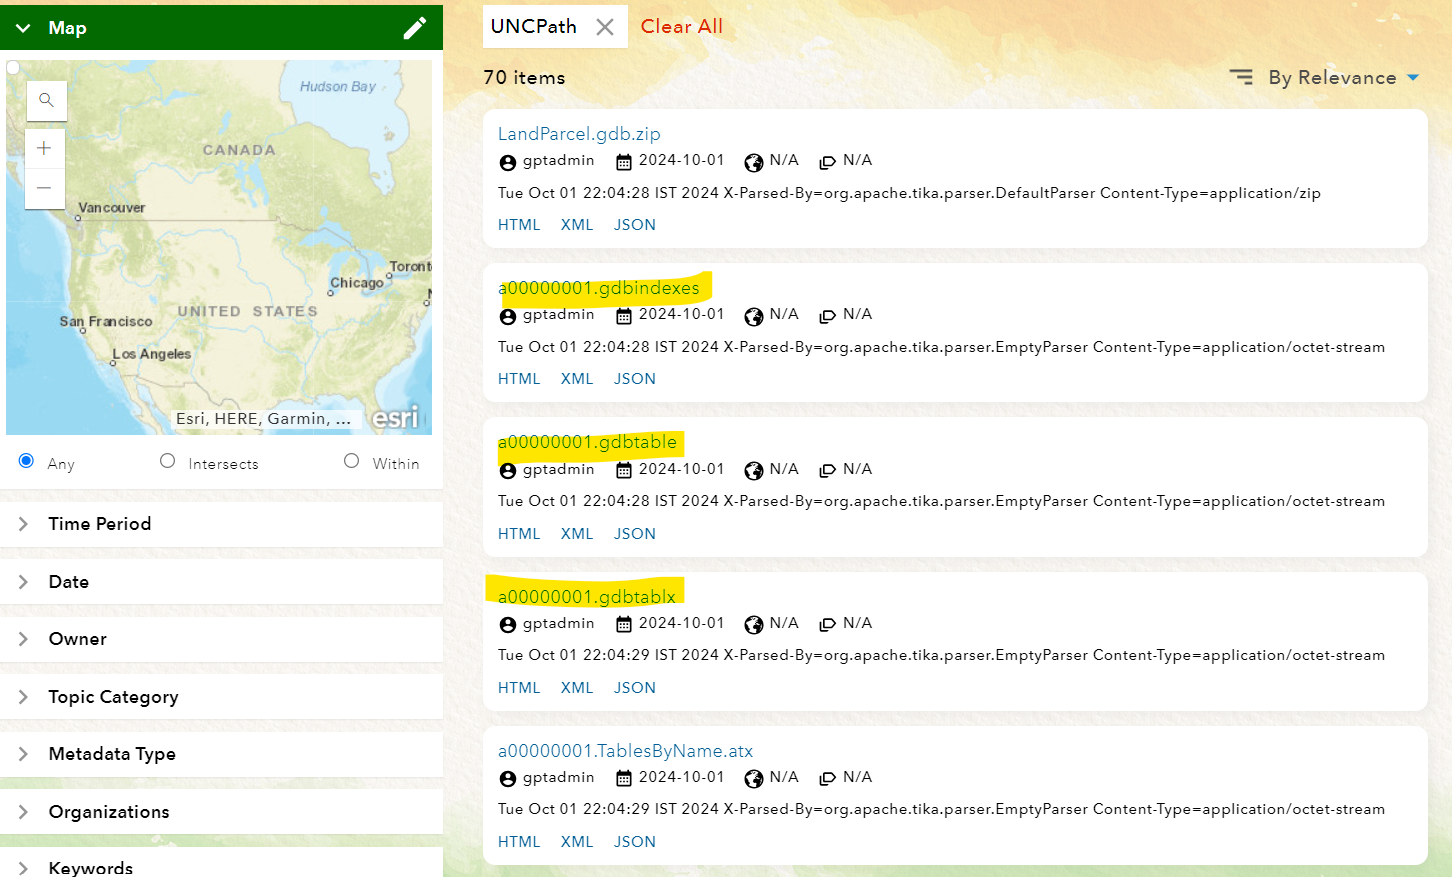The width and height of the screenshot is (1452, 877).
Task: View HTML metadata for a00000001.TablesByName.atx
Action: click(x=519, y=842)
